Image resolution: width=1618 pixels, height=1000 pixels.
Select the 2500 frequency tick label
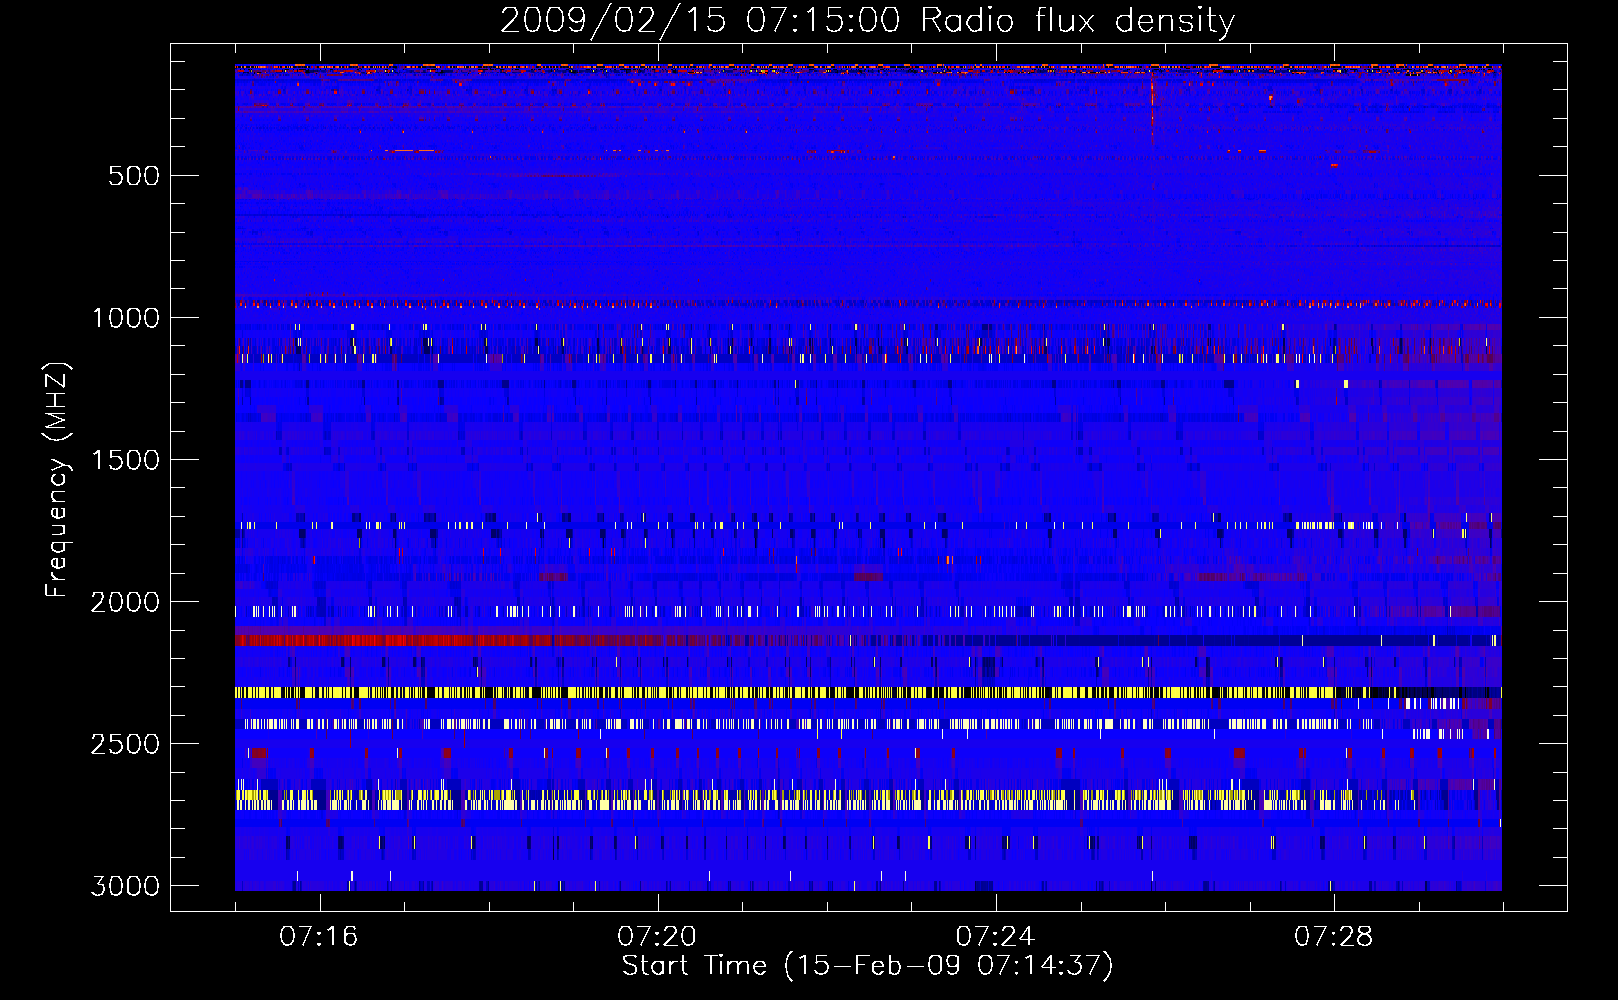[125, 744]
